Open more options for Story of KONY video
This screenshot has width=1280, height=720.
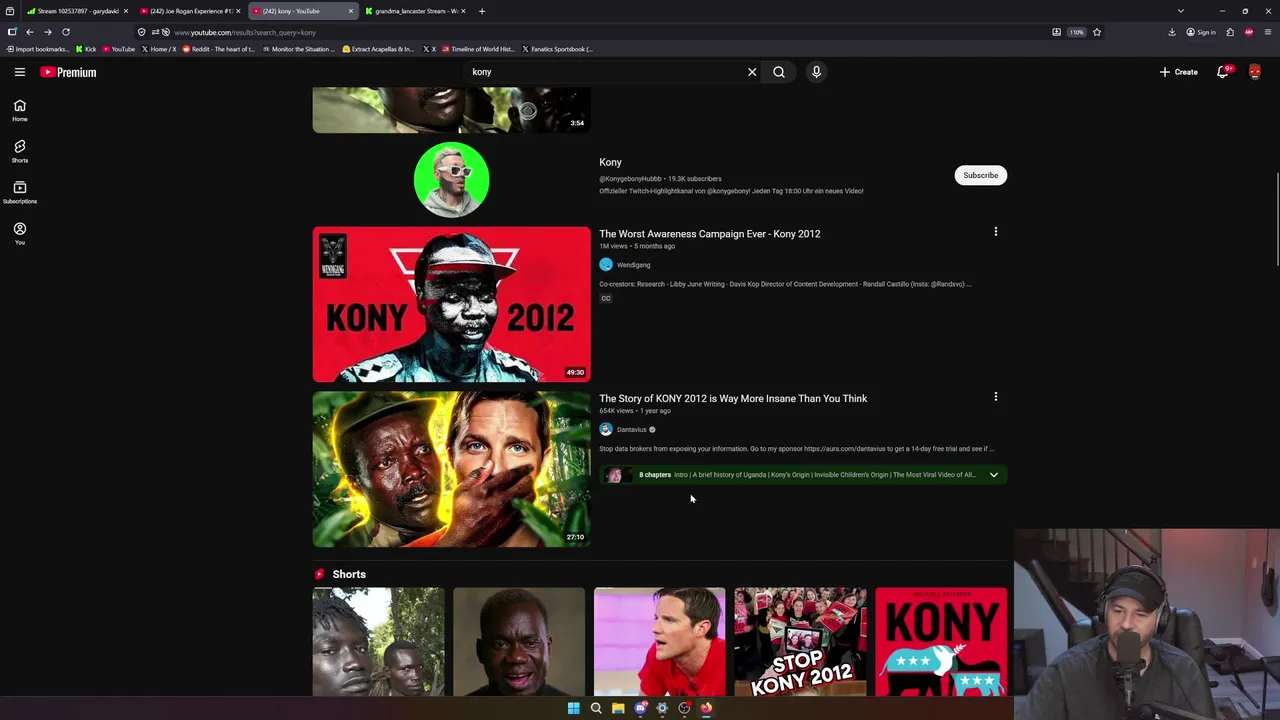[x=995, y=397]
